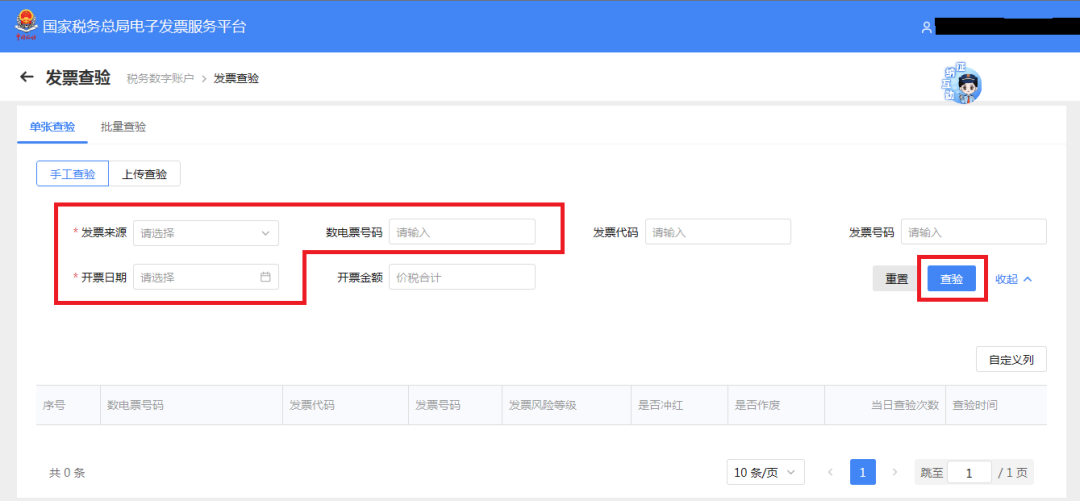Focus the 发票号码 input field
This screenshot has width=1080, height=501.
[x=974, y=232]
